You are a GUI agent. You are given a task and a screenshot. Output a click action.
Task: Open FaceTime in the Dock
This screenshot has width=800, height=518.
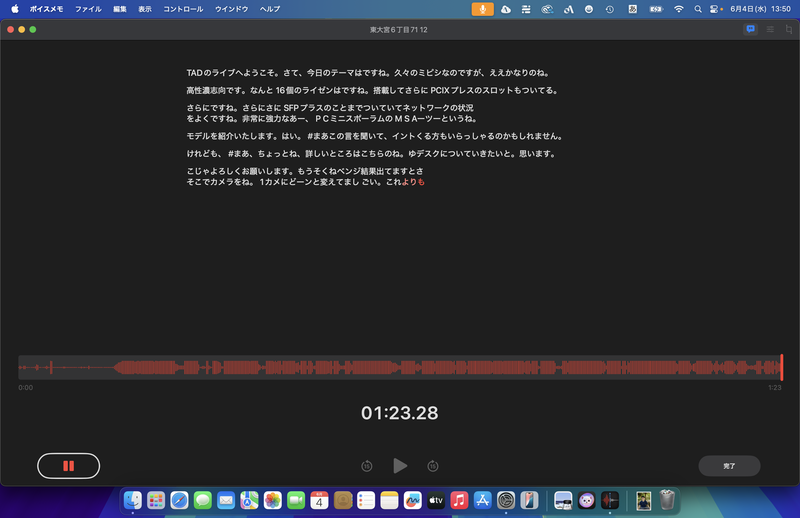296,500
